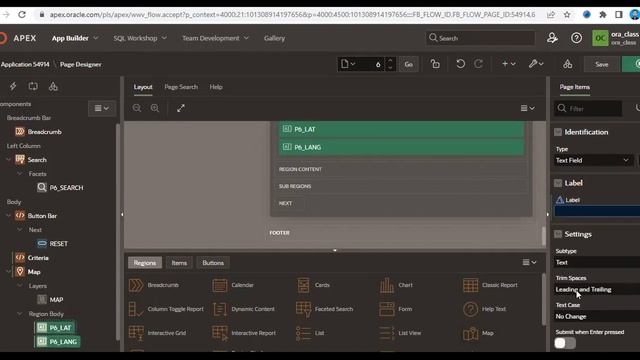This screenshot has width=640, height=360.
Task: Click the Shared Components toolbar icon
Action: pyautogui.click(x=567, y=64)
